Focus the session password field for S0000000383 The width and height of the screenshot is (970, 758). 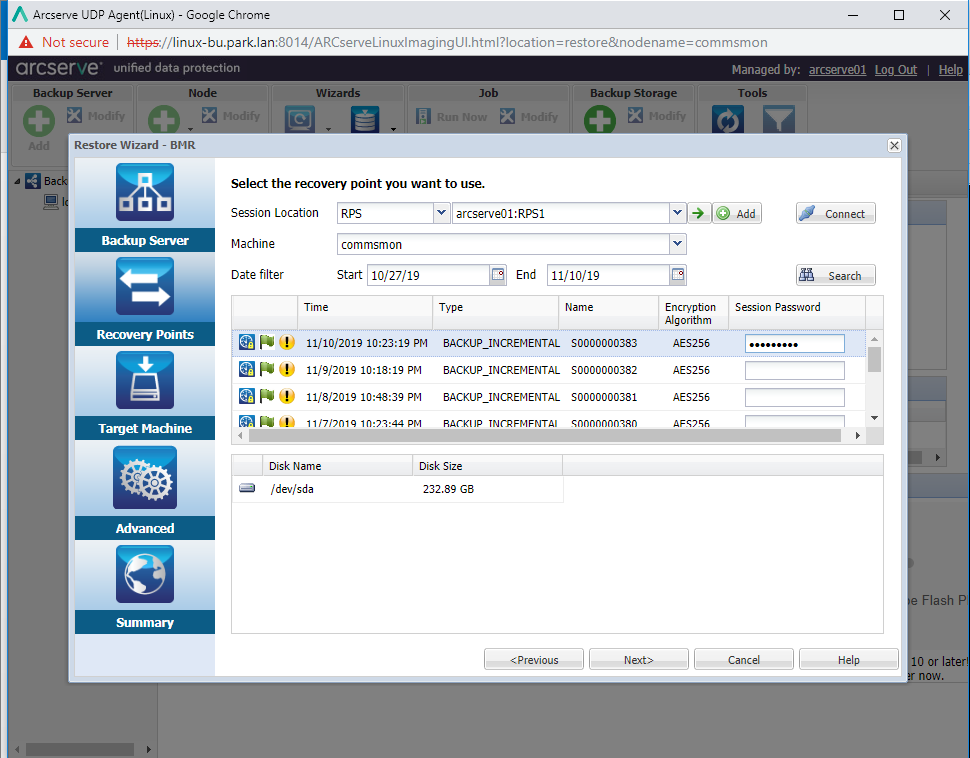point(795,343)
